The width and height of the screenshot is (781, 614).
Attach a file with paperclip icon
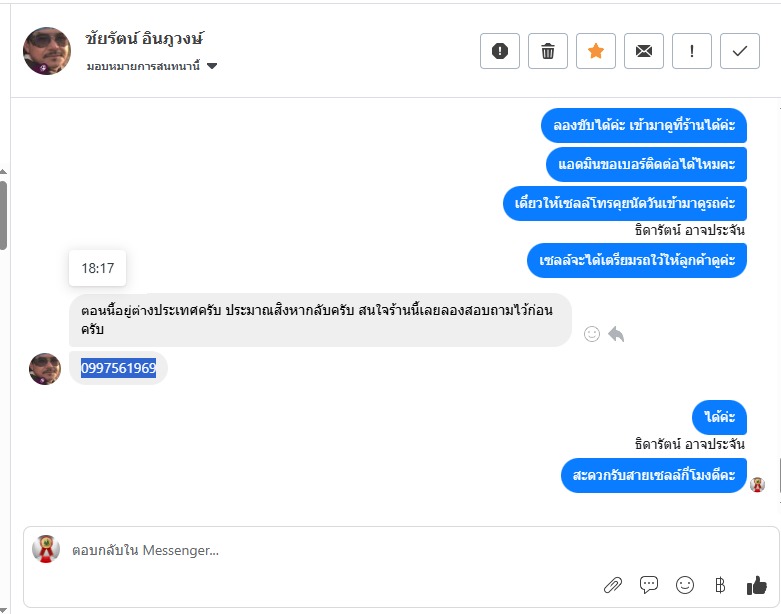point(613,585)
